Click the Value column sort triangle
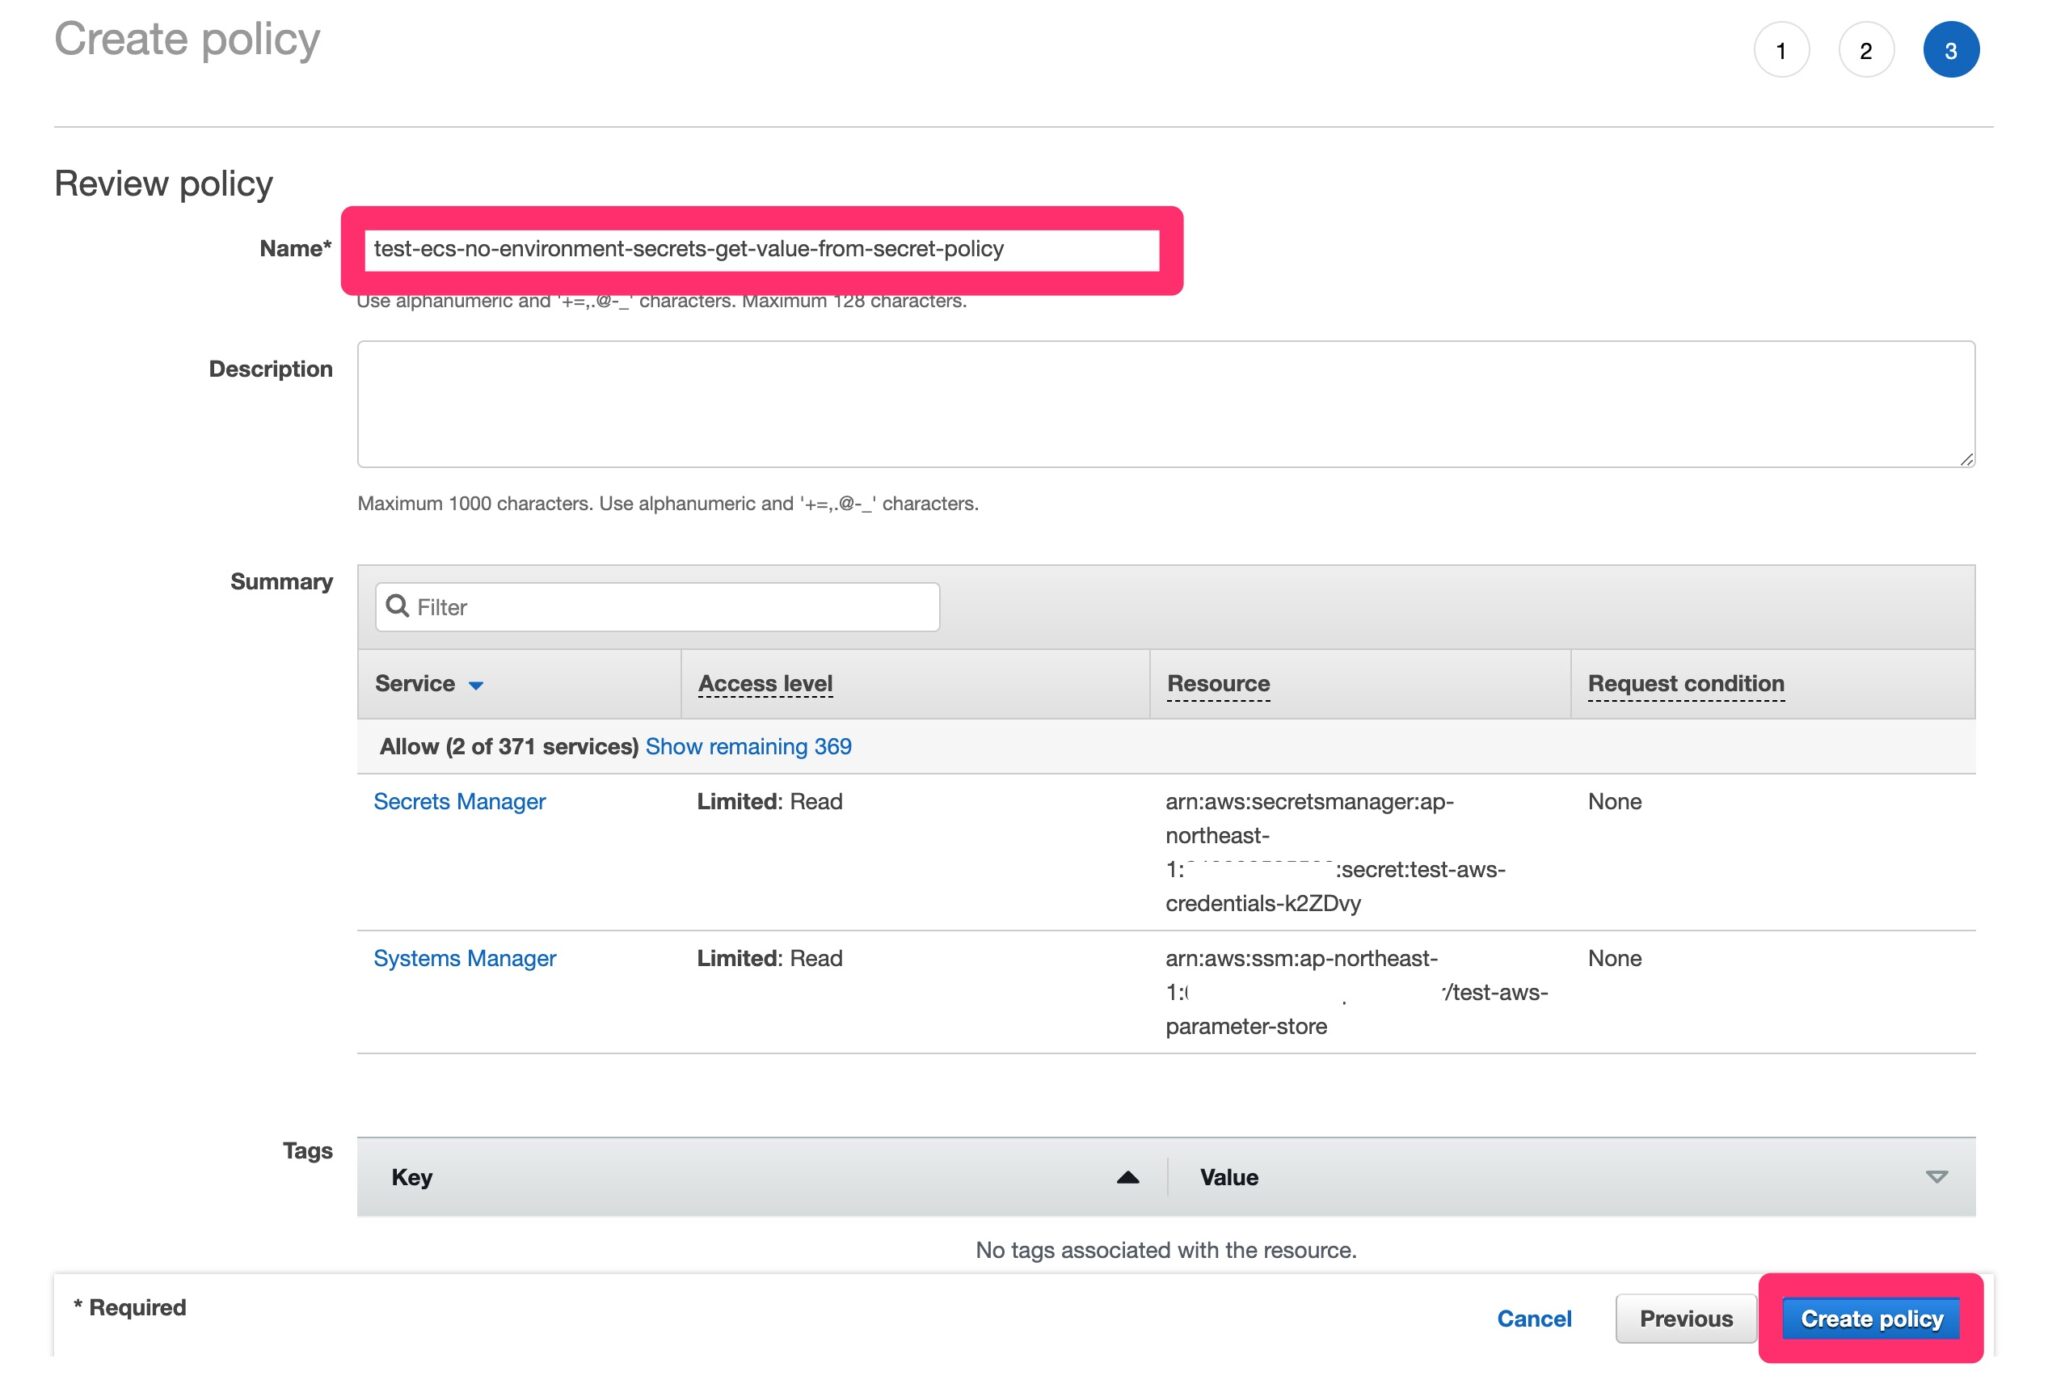 1936,1177
